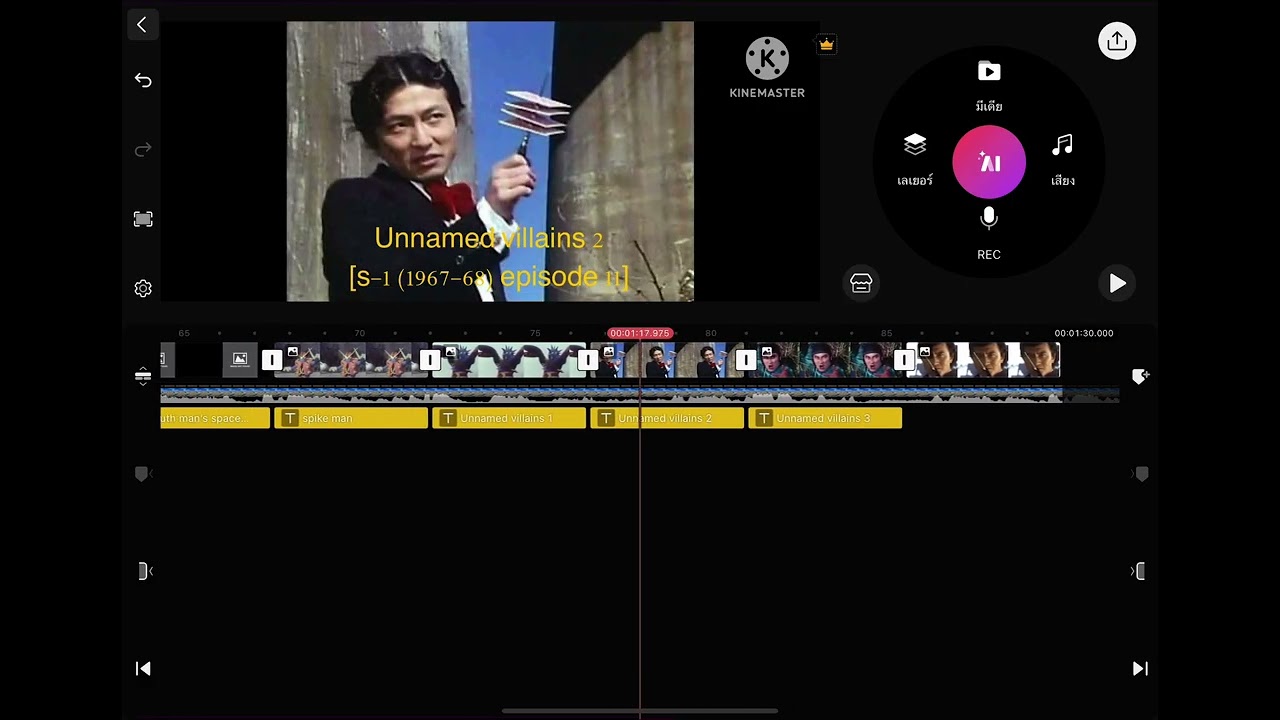Select the clip under the playhead

(667, 360)
